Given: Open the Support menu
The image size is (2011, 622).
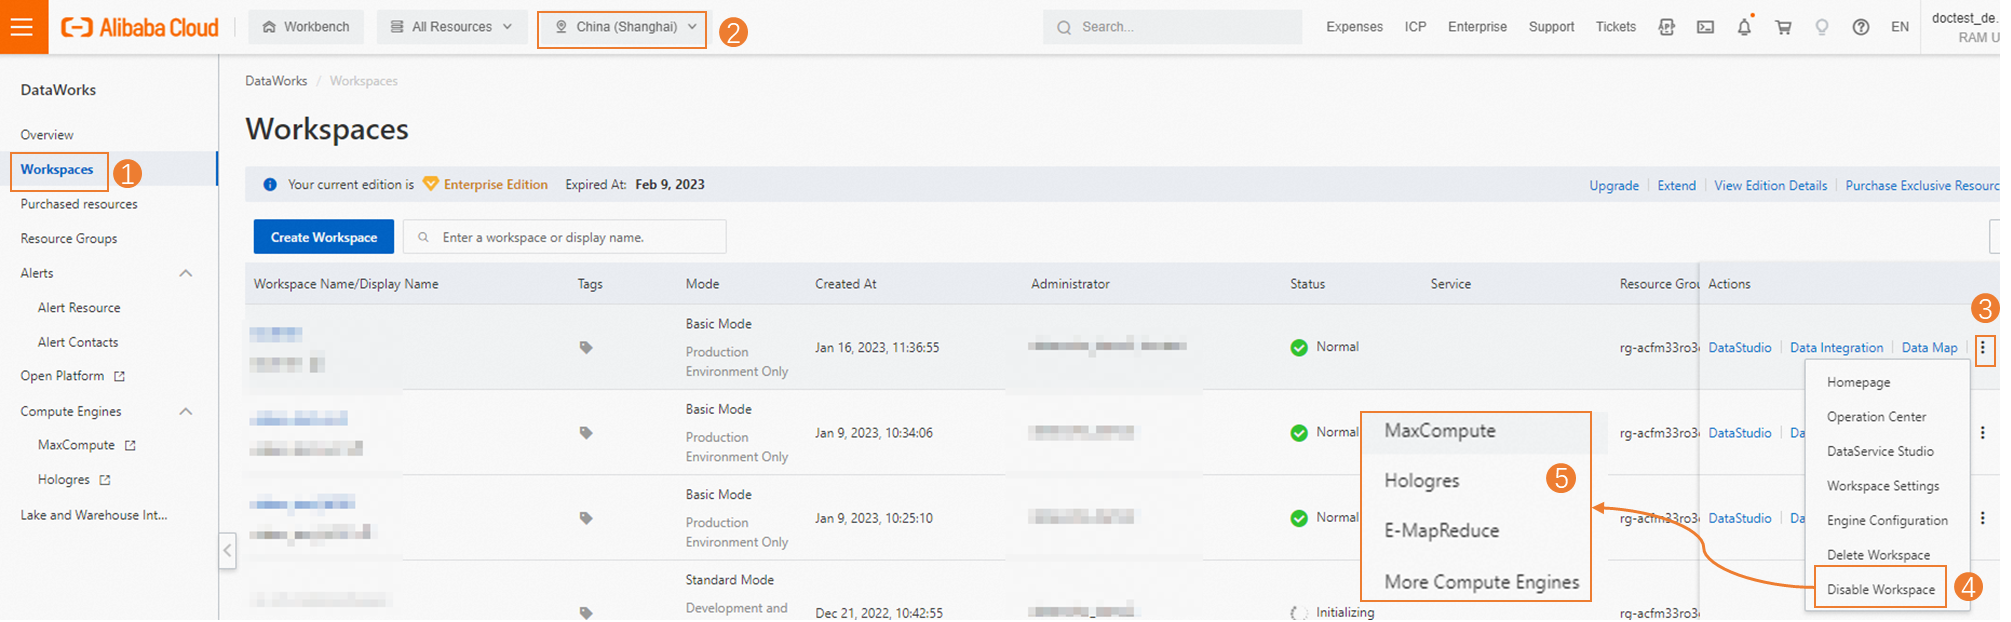Looking at the screenshot, I should [1551, 27].
